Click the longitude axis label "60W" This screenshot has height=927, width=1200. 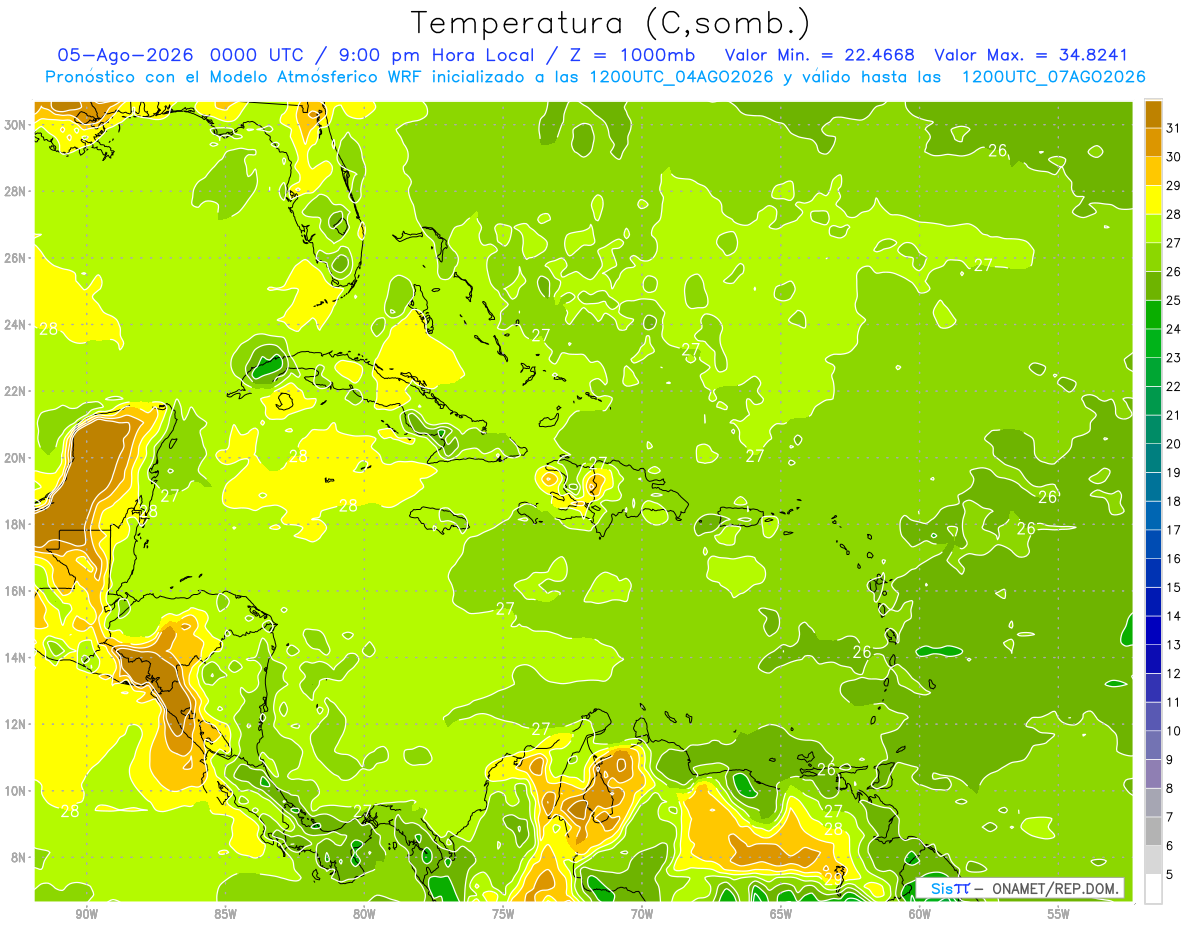pos(920,914)
